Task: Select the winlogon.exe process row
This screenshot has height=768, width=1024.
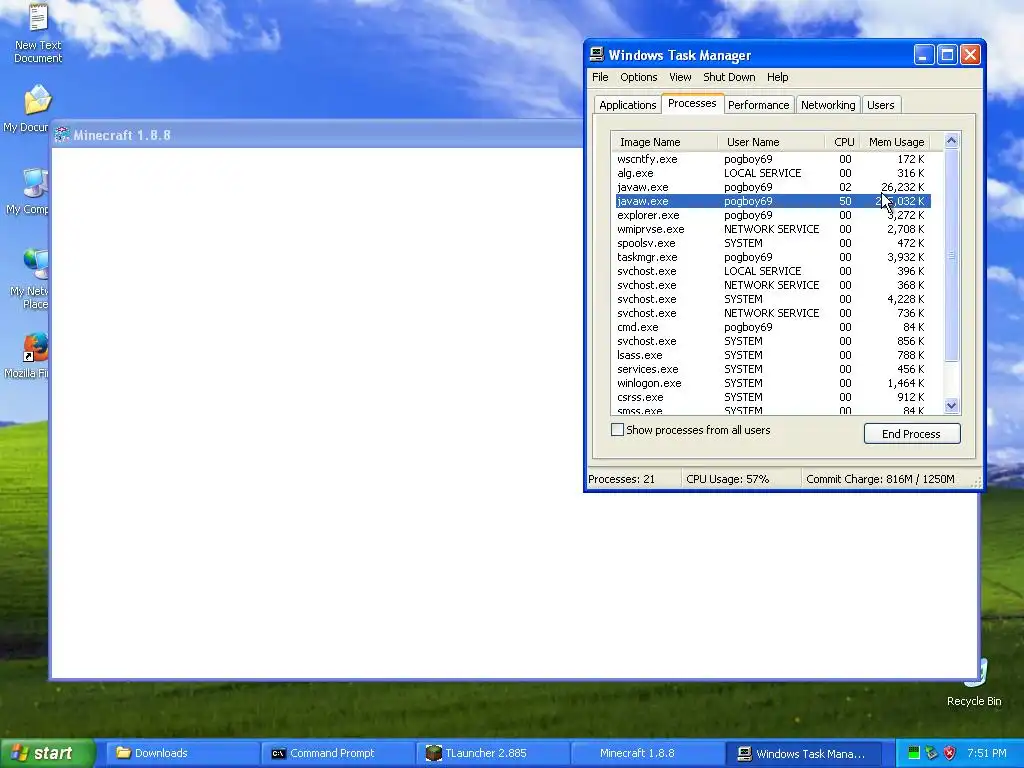Action: tap(773, 383)
